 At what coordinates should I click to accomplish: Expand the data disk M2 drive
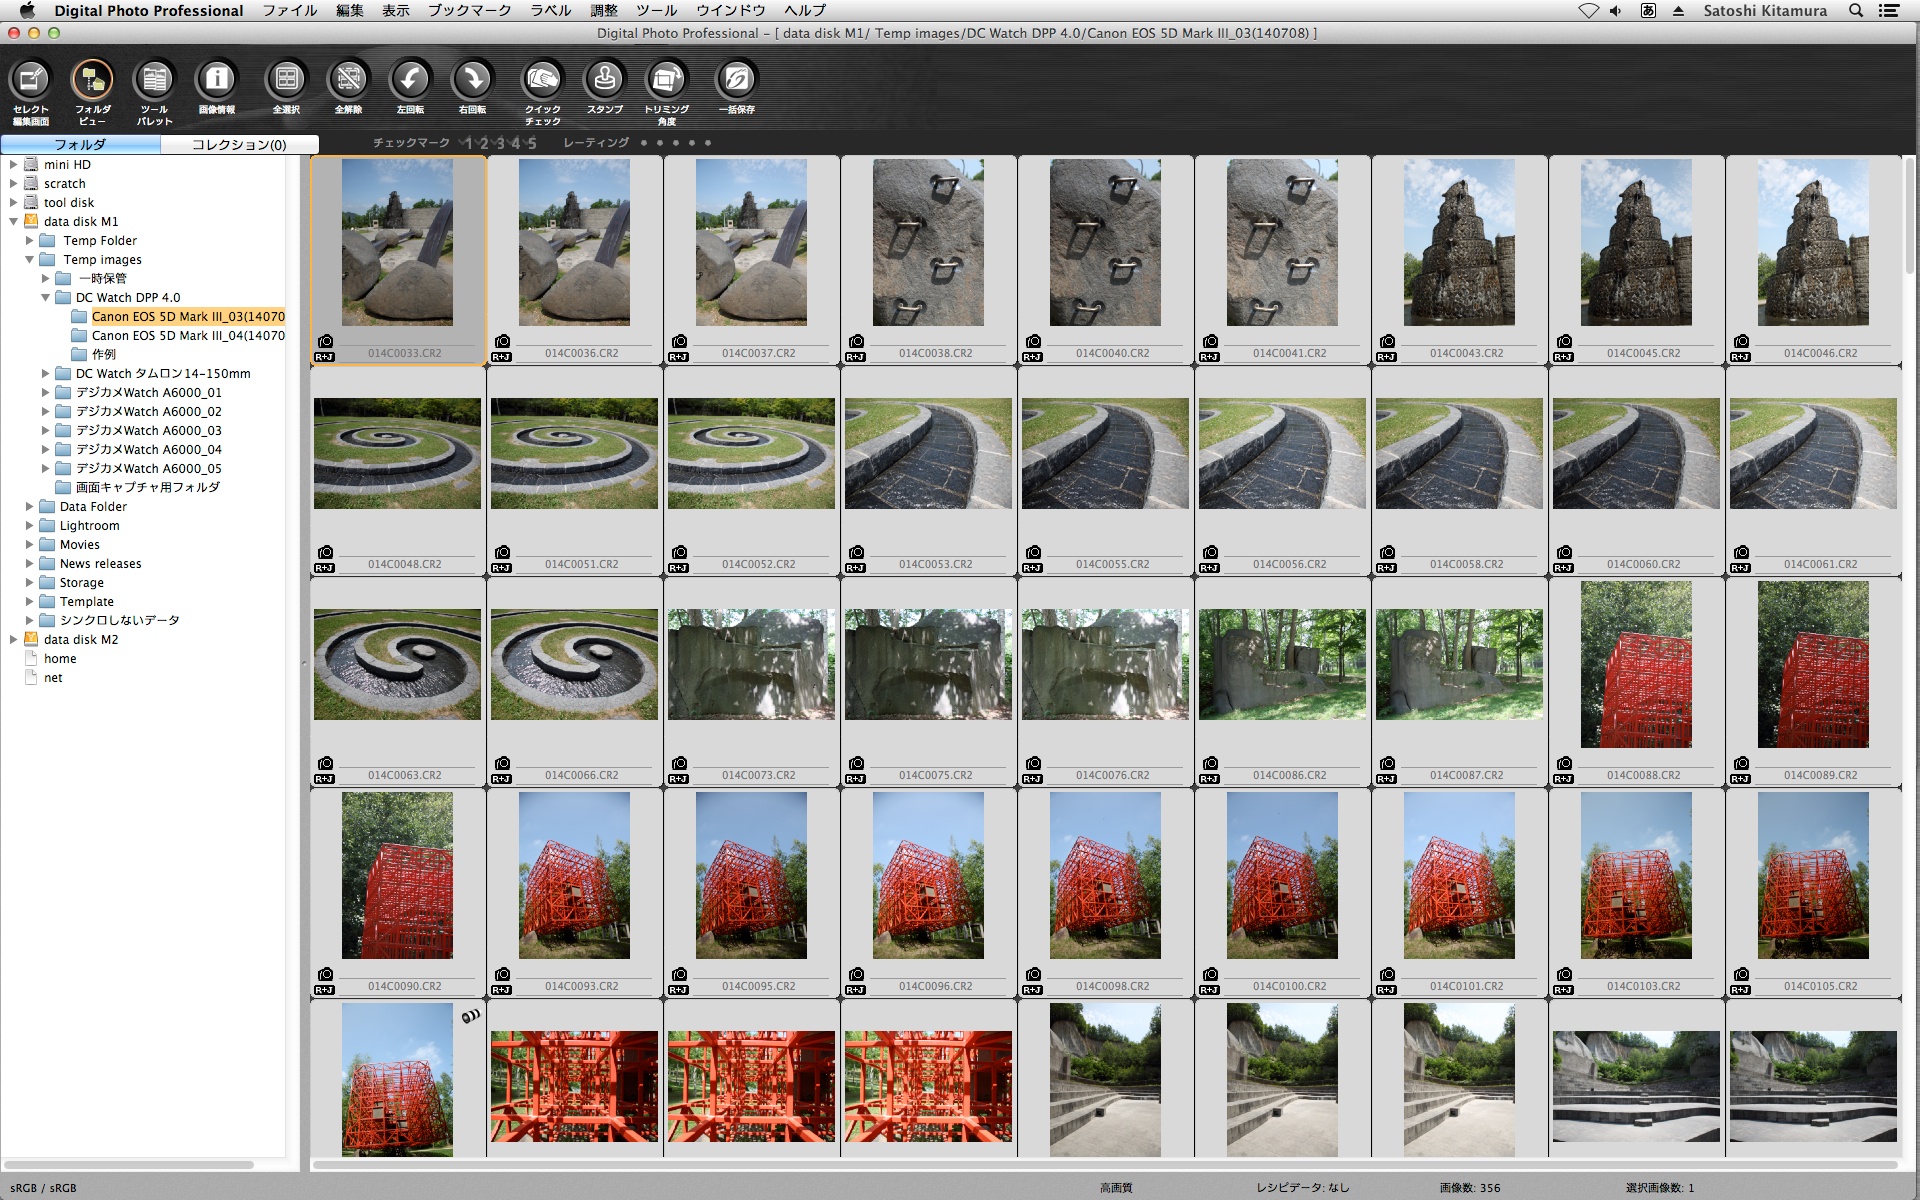pos(14,640)
